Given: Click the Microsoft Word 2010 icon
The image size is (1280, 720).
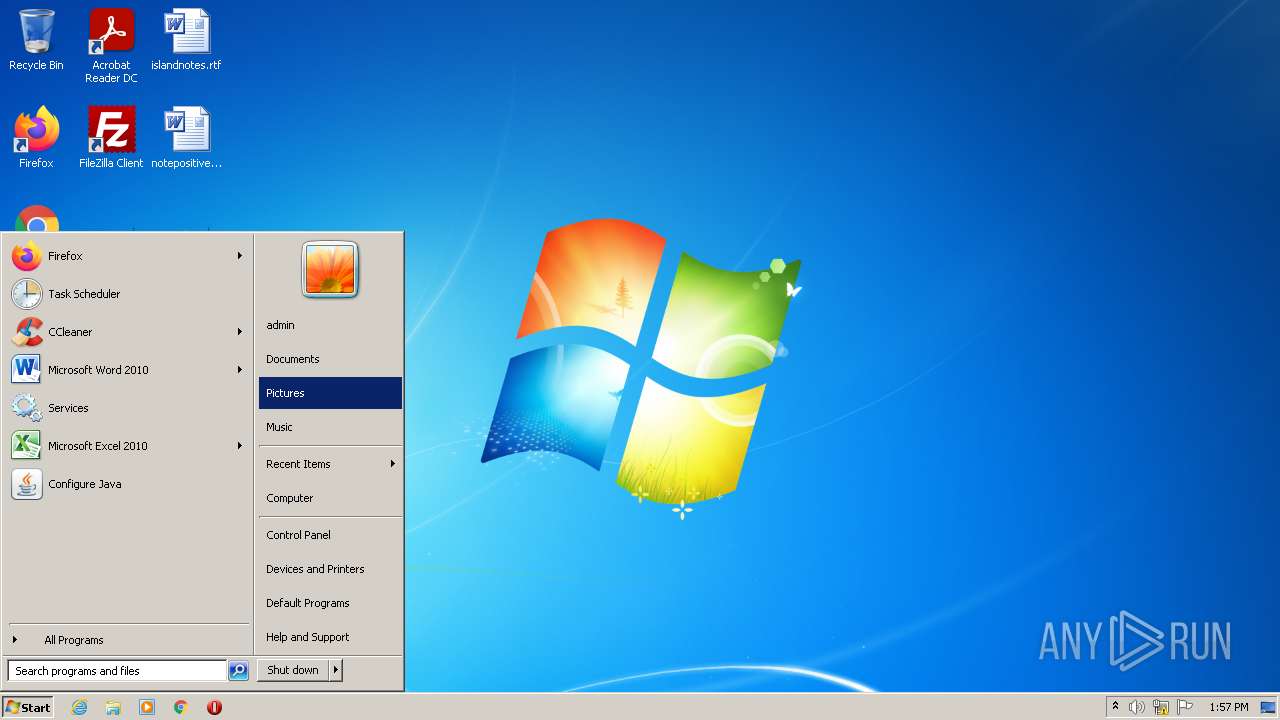Looking at the screenshot, I should [x=27, y=370].
